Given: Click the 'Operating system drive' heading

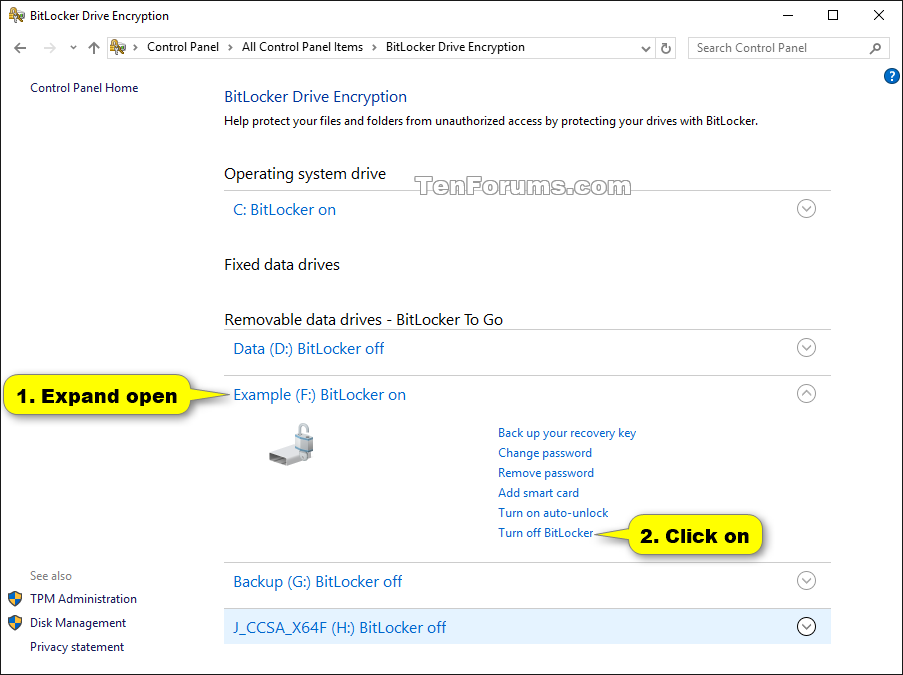Looking at the screenshot, I should click(305, 174).
